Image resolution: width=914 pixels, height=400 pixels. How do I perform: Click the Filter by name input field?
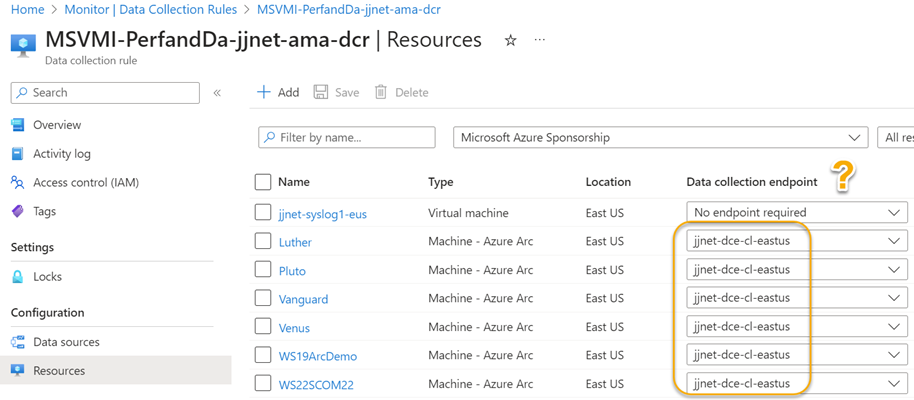coord(346,138)
